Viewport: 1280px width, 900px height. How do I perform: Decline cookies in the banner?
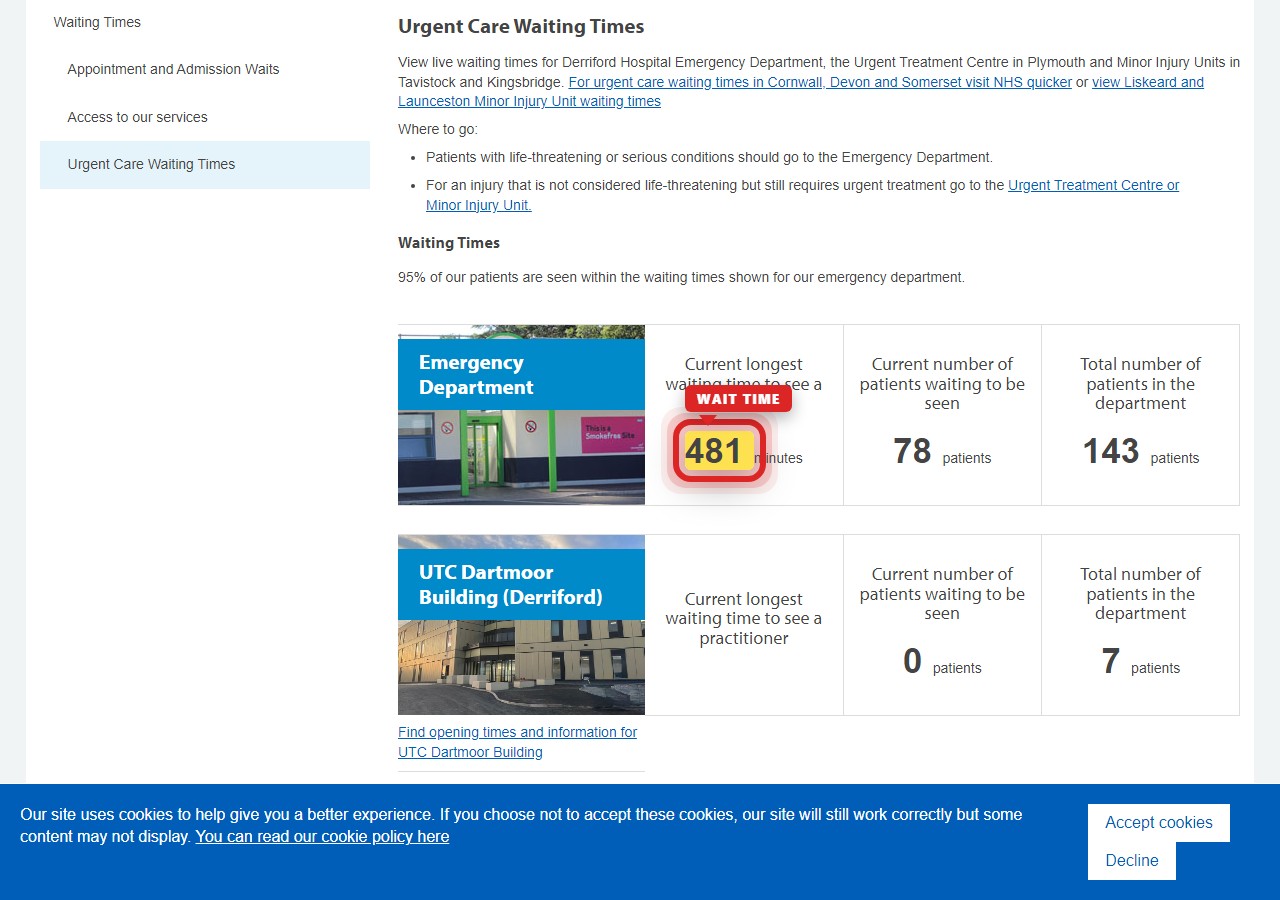pos(1131,860)
